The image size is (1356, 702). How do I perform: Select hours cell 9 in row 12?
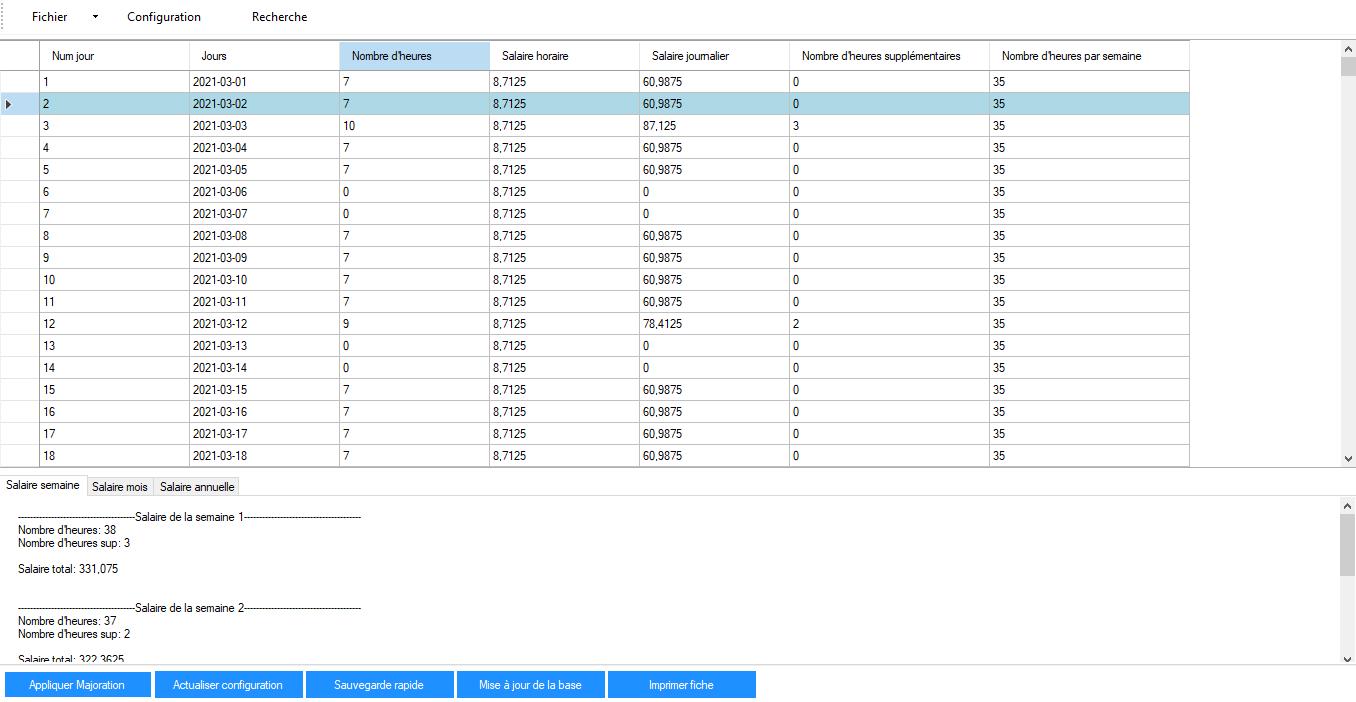pos(414,324)
